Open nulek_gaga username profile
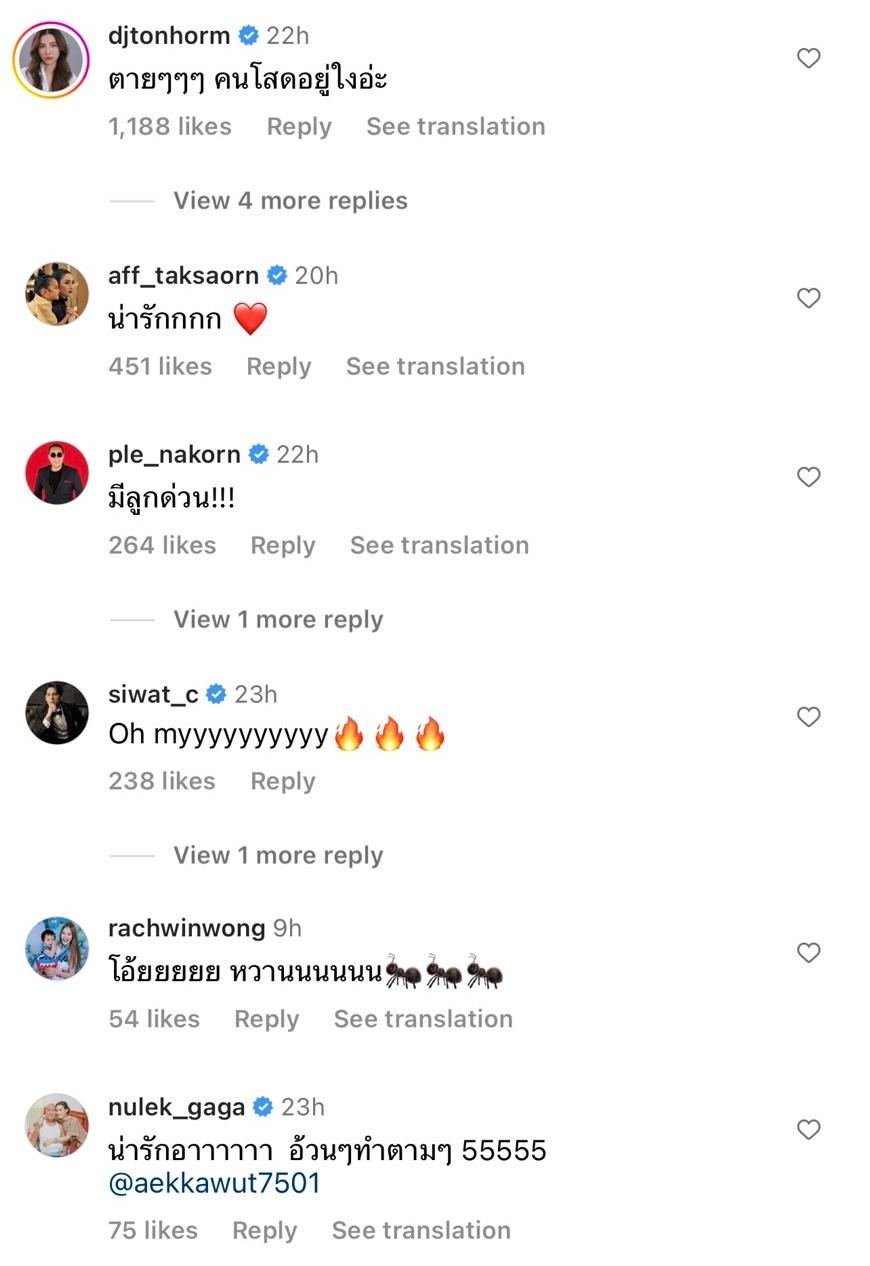Viewport: 870px width, 1266px height. (176, 1107)
